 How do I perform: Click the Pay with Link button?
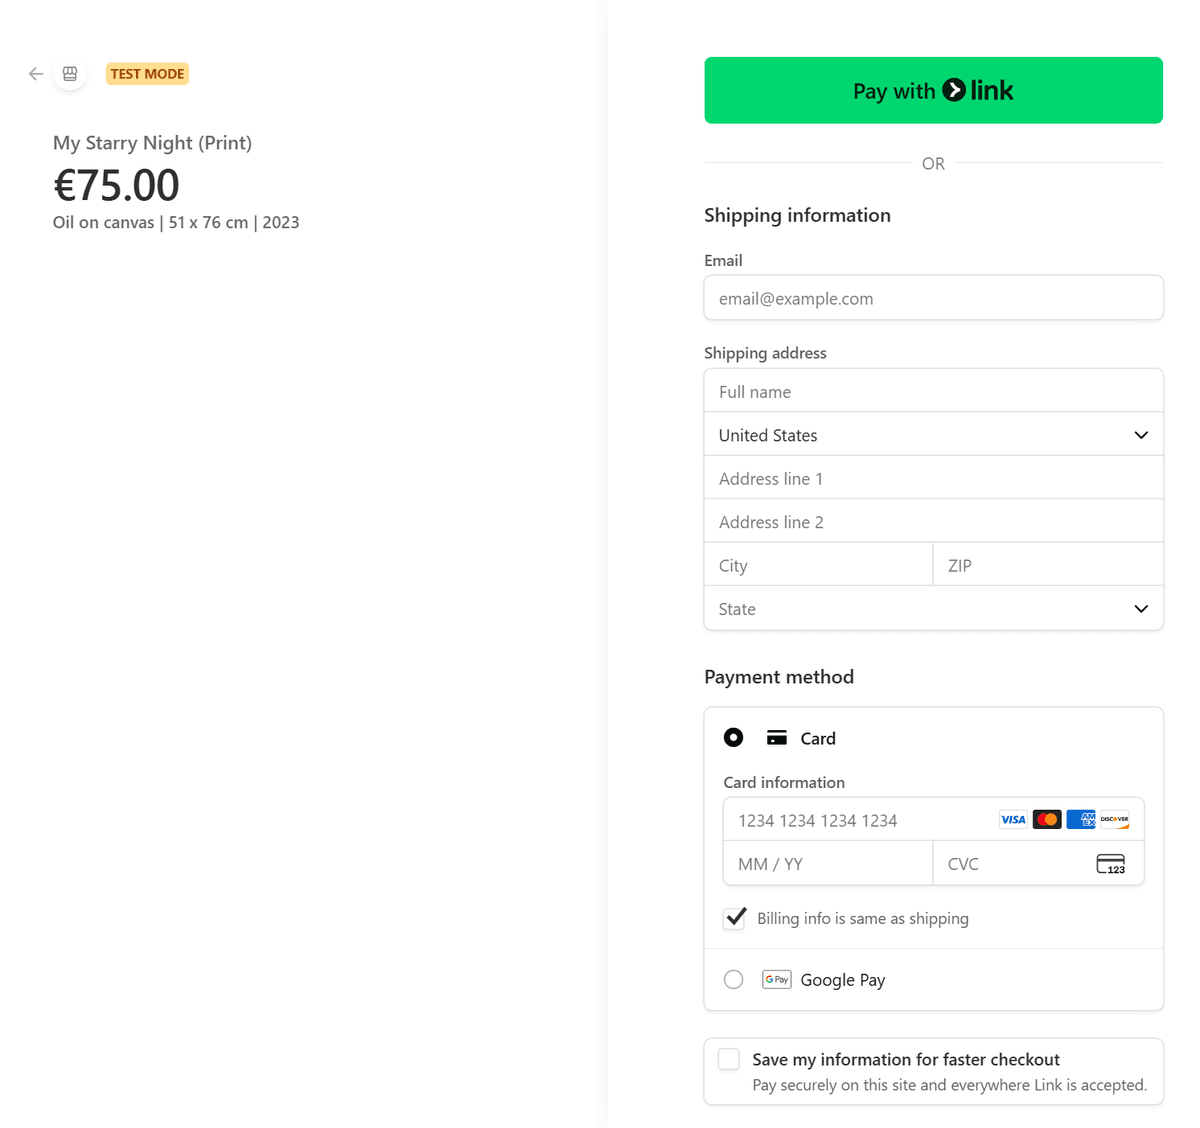coord(933,90)
